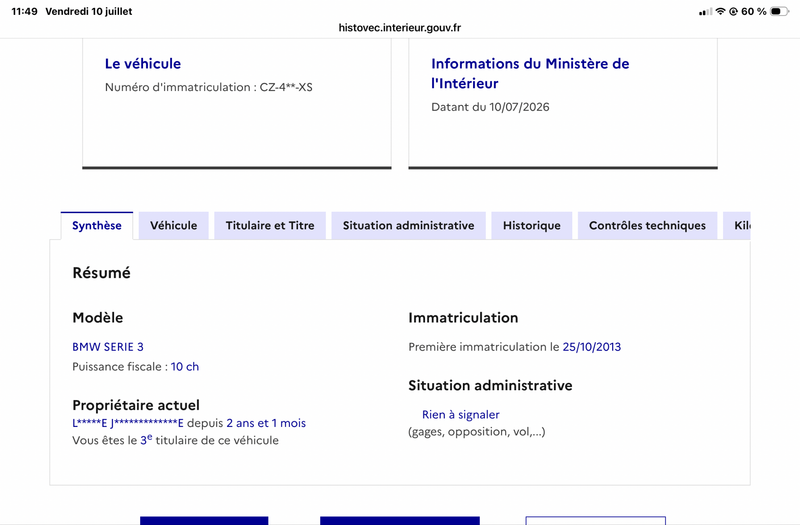Click '2 ans et 1 mois' duration

pyautogui.click(x=266, y=423)
